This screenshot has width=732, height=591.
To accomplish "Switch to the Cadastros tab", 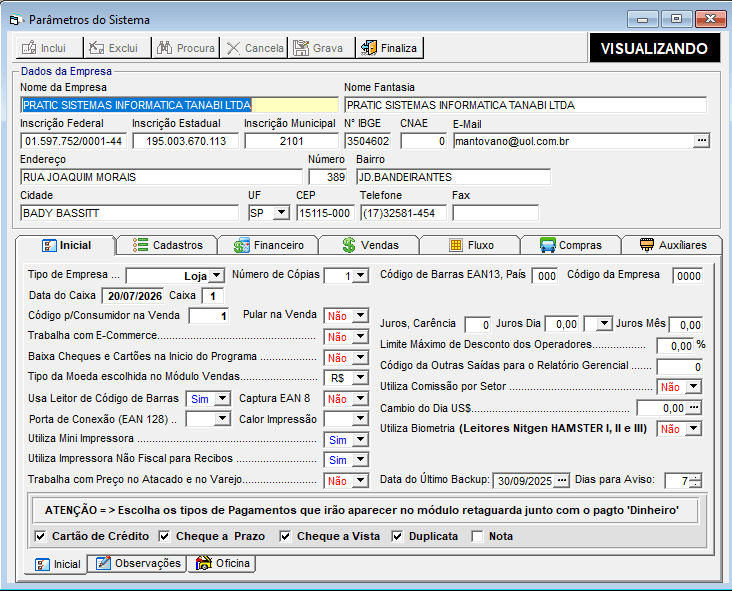I will pos(167,245).
